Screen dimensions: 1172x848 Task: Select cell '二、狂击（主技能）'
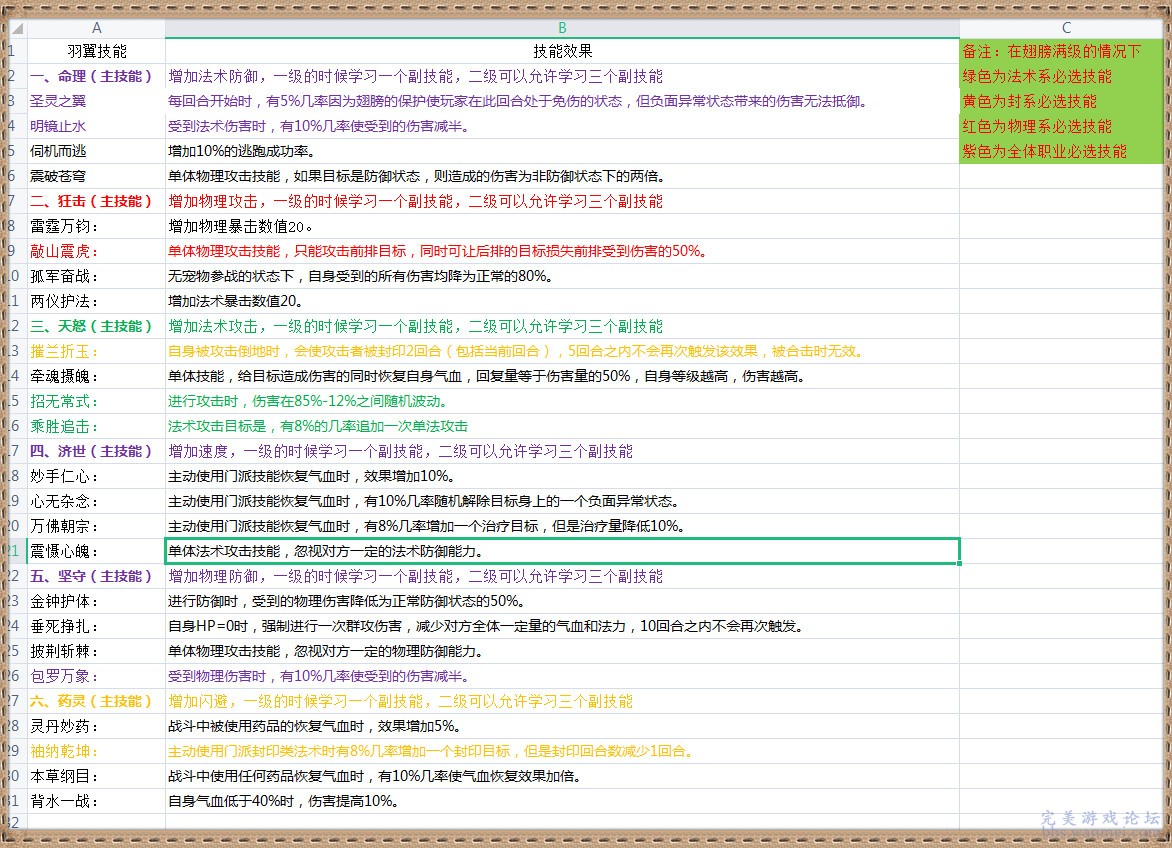(96, 201)
